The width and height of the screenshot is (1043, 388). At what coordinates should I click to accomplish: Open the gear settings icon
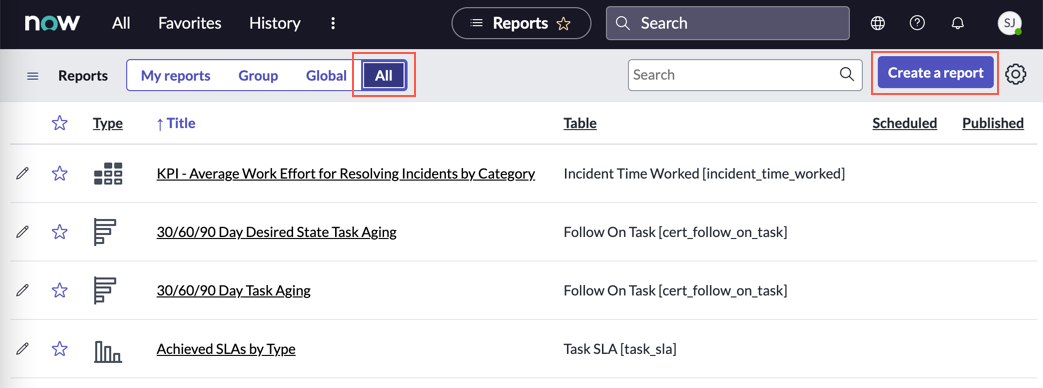pos(1015,75)
